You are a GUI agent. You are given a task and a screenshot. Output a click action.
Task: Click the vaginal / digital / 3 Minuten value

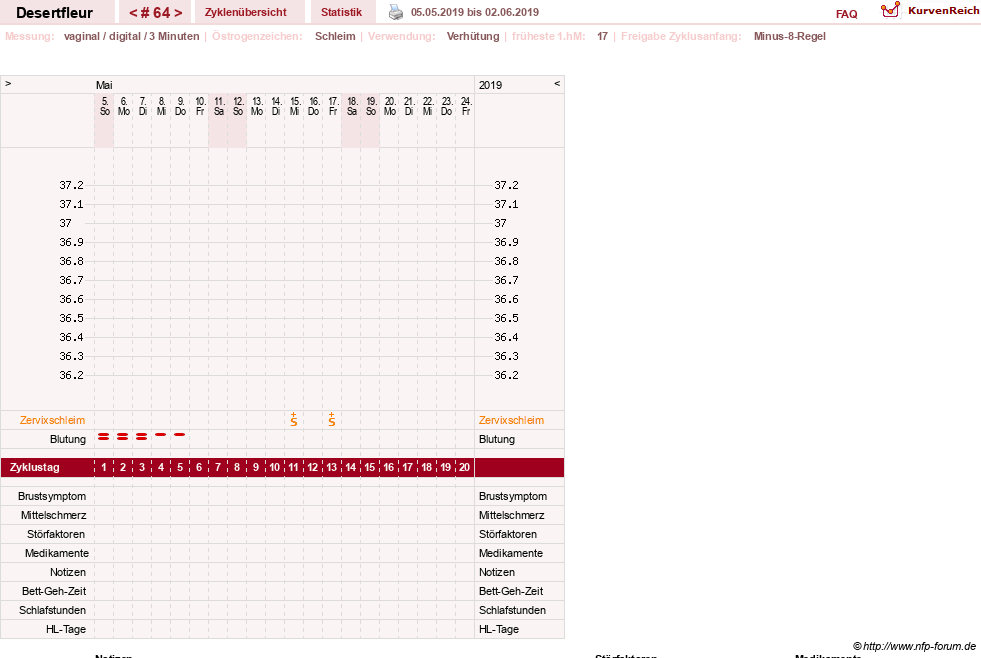click(131, 36)
